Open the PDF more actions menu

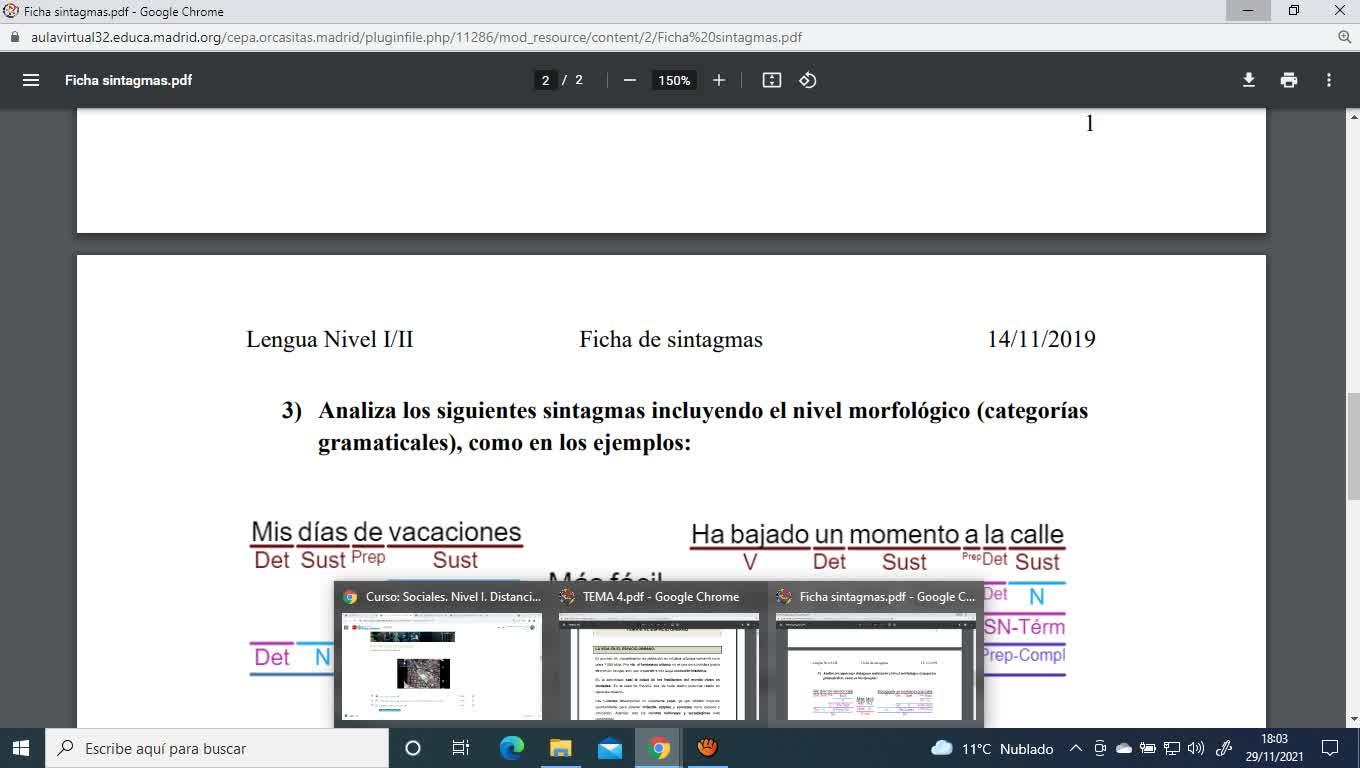click(1329, 80)
